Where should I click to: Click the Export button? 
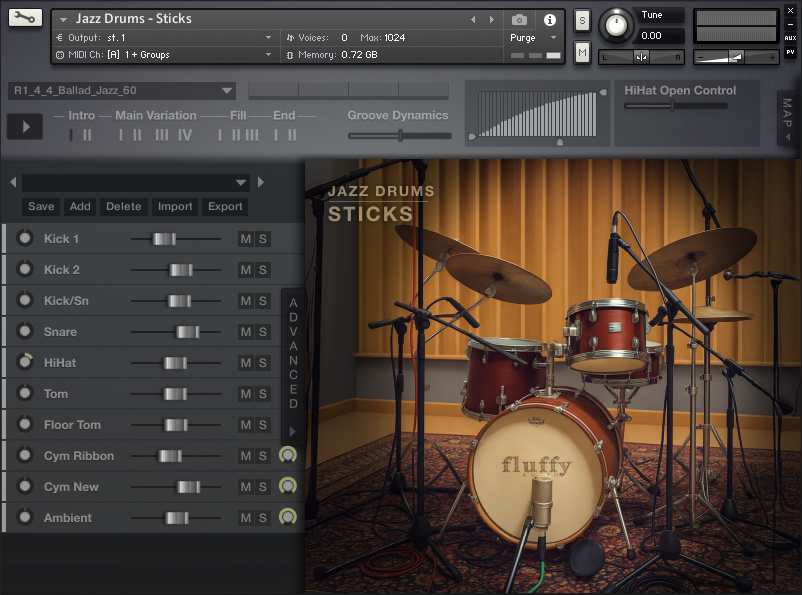(225, 207)
